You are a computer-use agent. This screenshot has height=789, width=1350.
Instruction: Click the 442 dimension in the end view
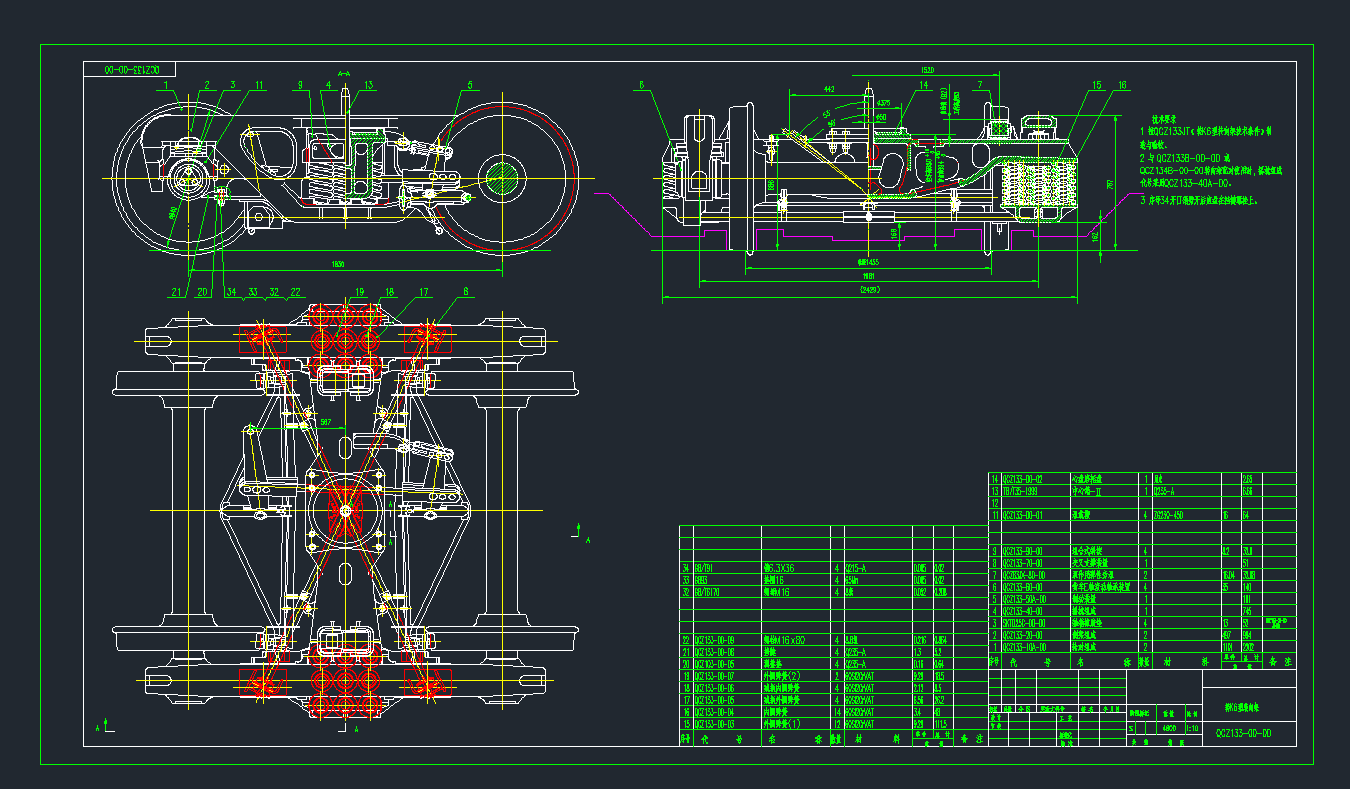(x=828, y=90)
